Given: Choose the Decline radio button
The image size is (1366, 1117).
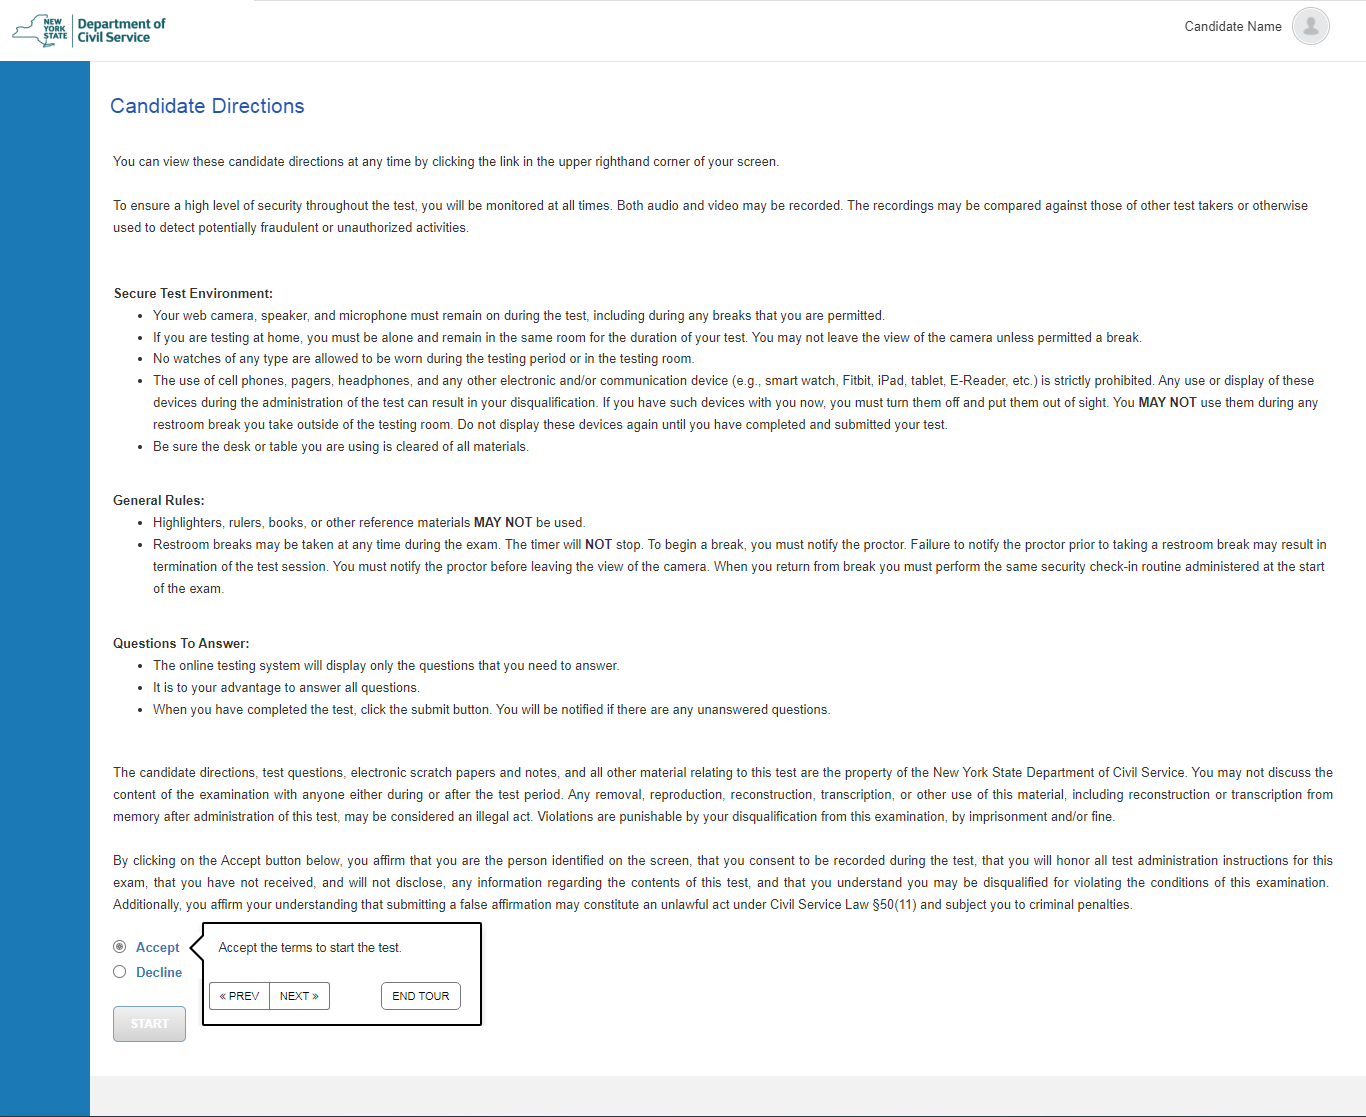Looking at the screenshot, I should click(120, 972).
